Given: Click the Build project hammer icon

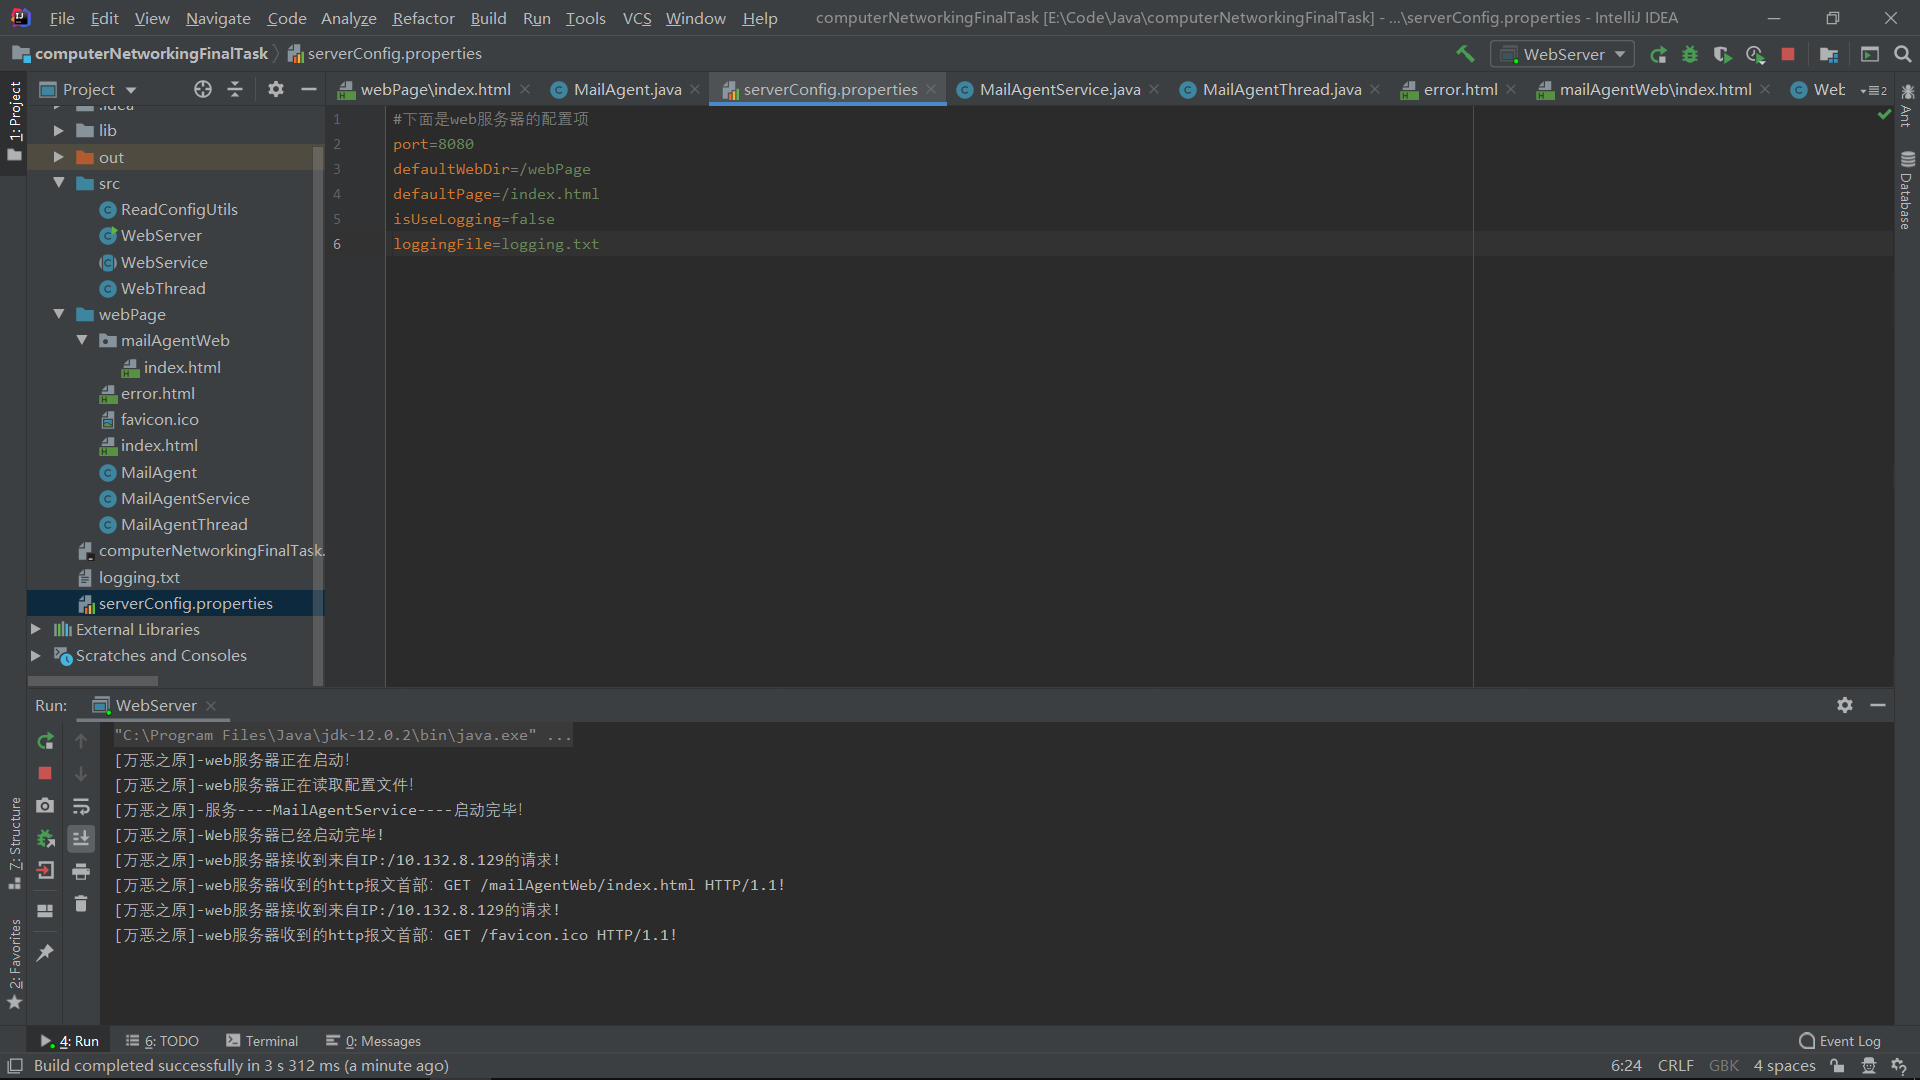Looking at the screenshot, I should [x=1465, y=54].
